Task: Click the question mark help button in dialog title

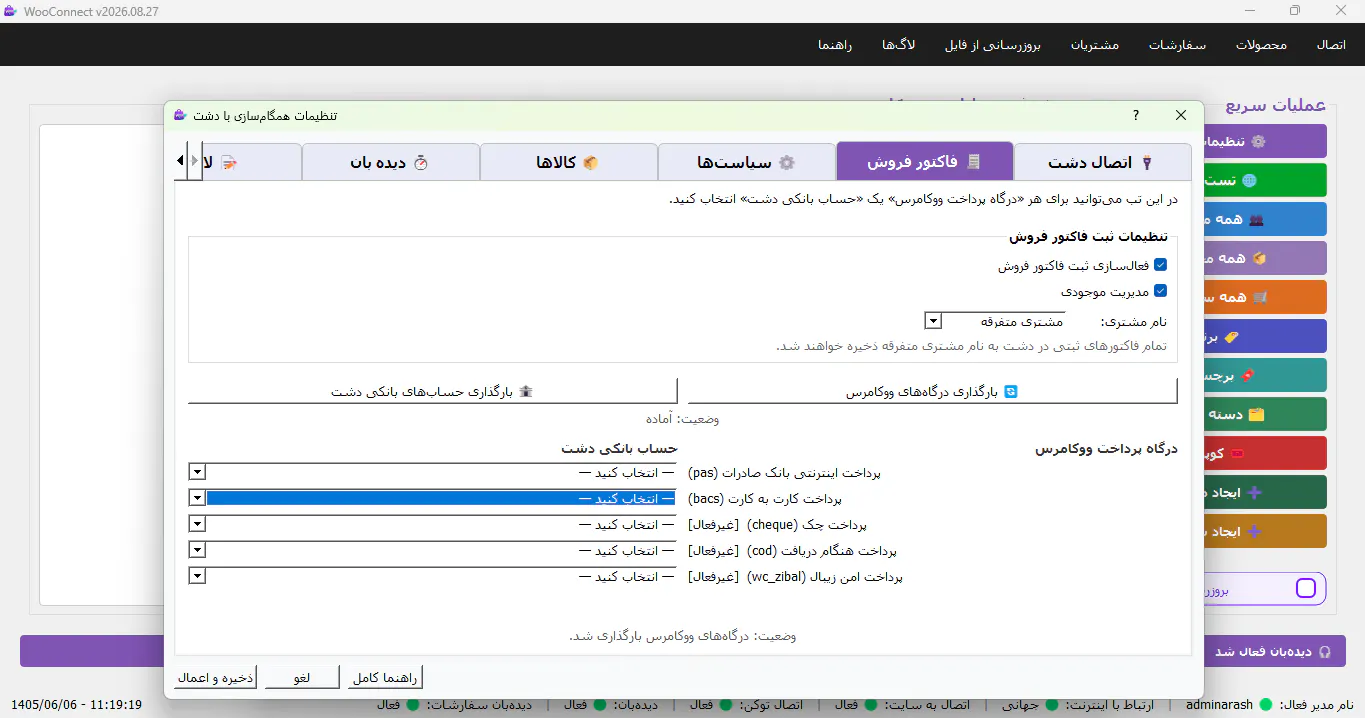Action: coord(1136,115)
